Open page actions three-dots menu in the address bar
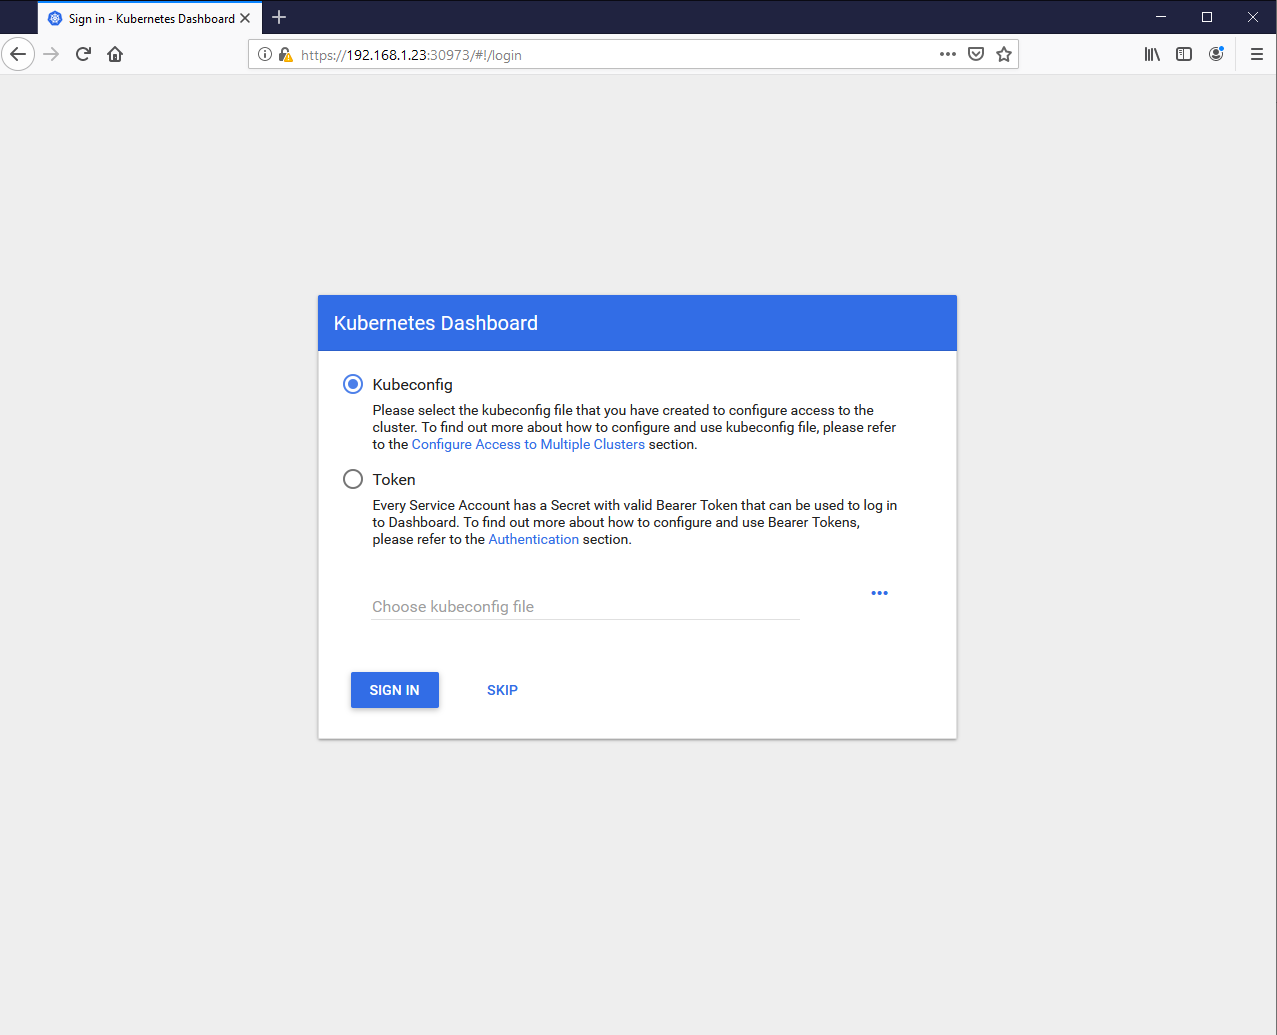 (948, 54)
